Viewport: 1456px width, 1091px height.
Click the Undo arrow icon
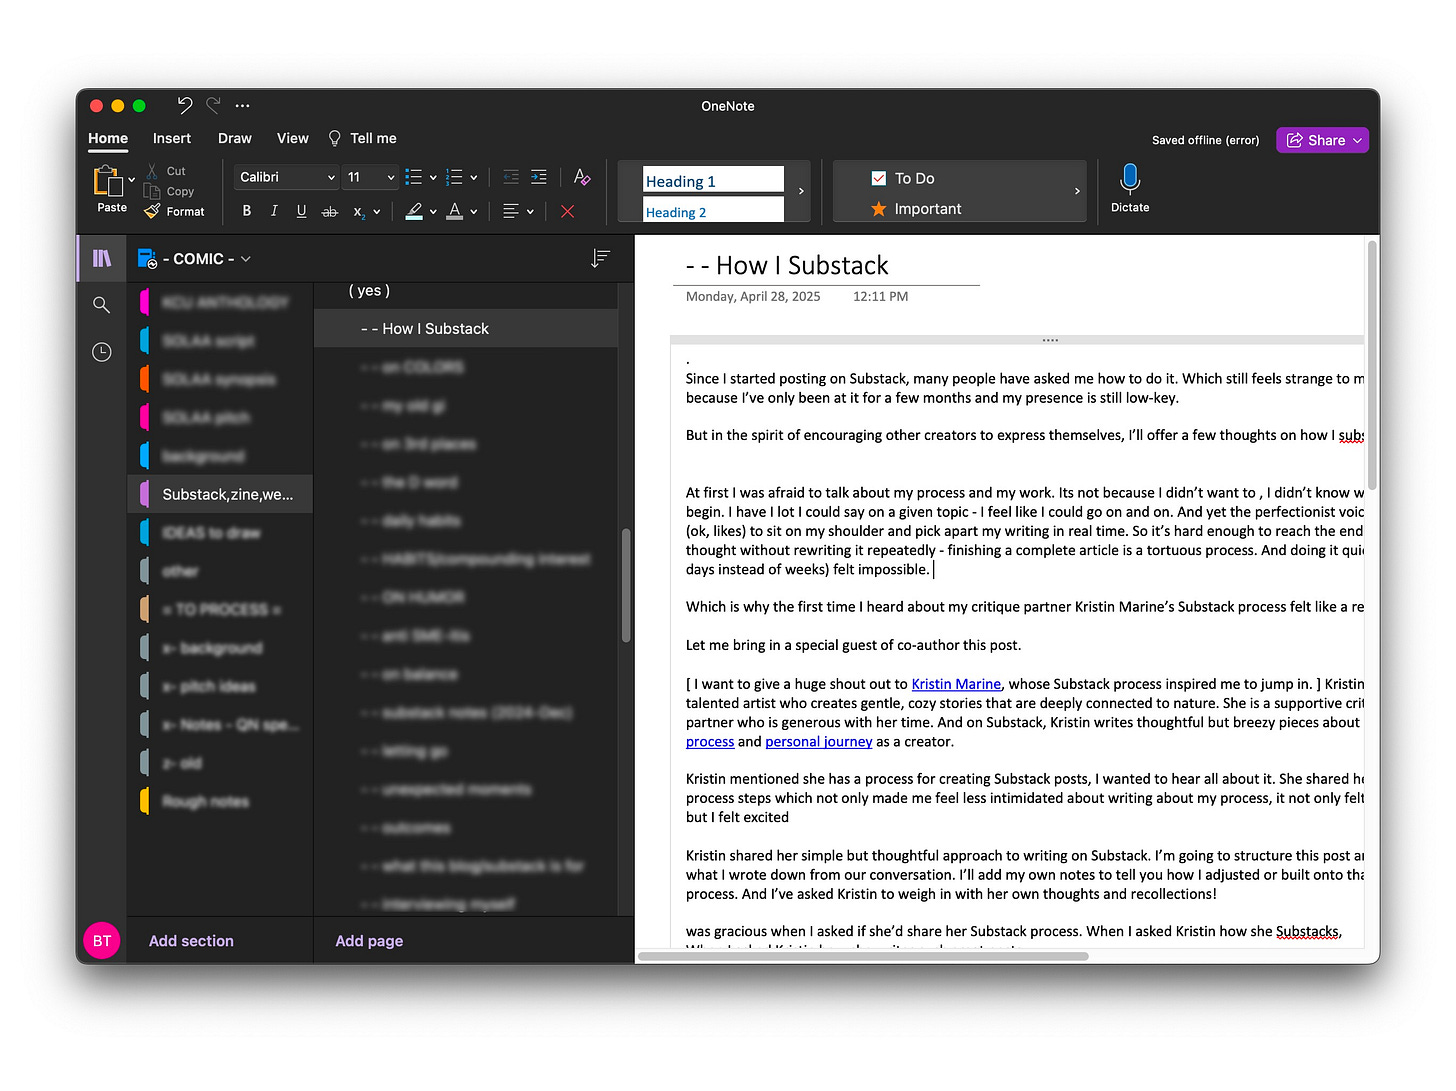tap(184, 105)
